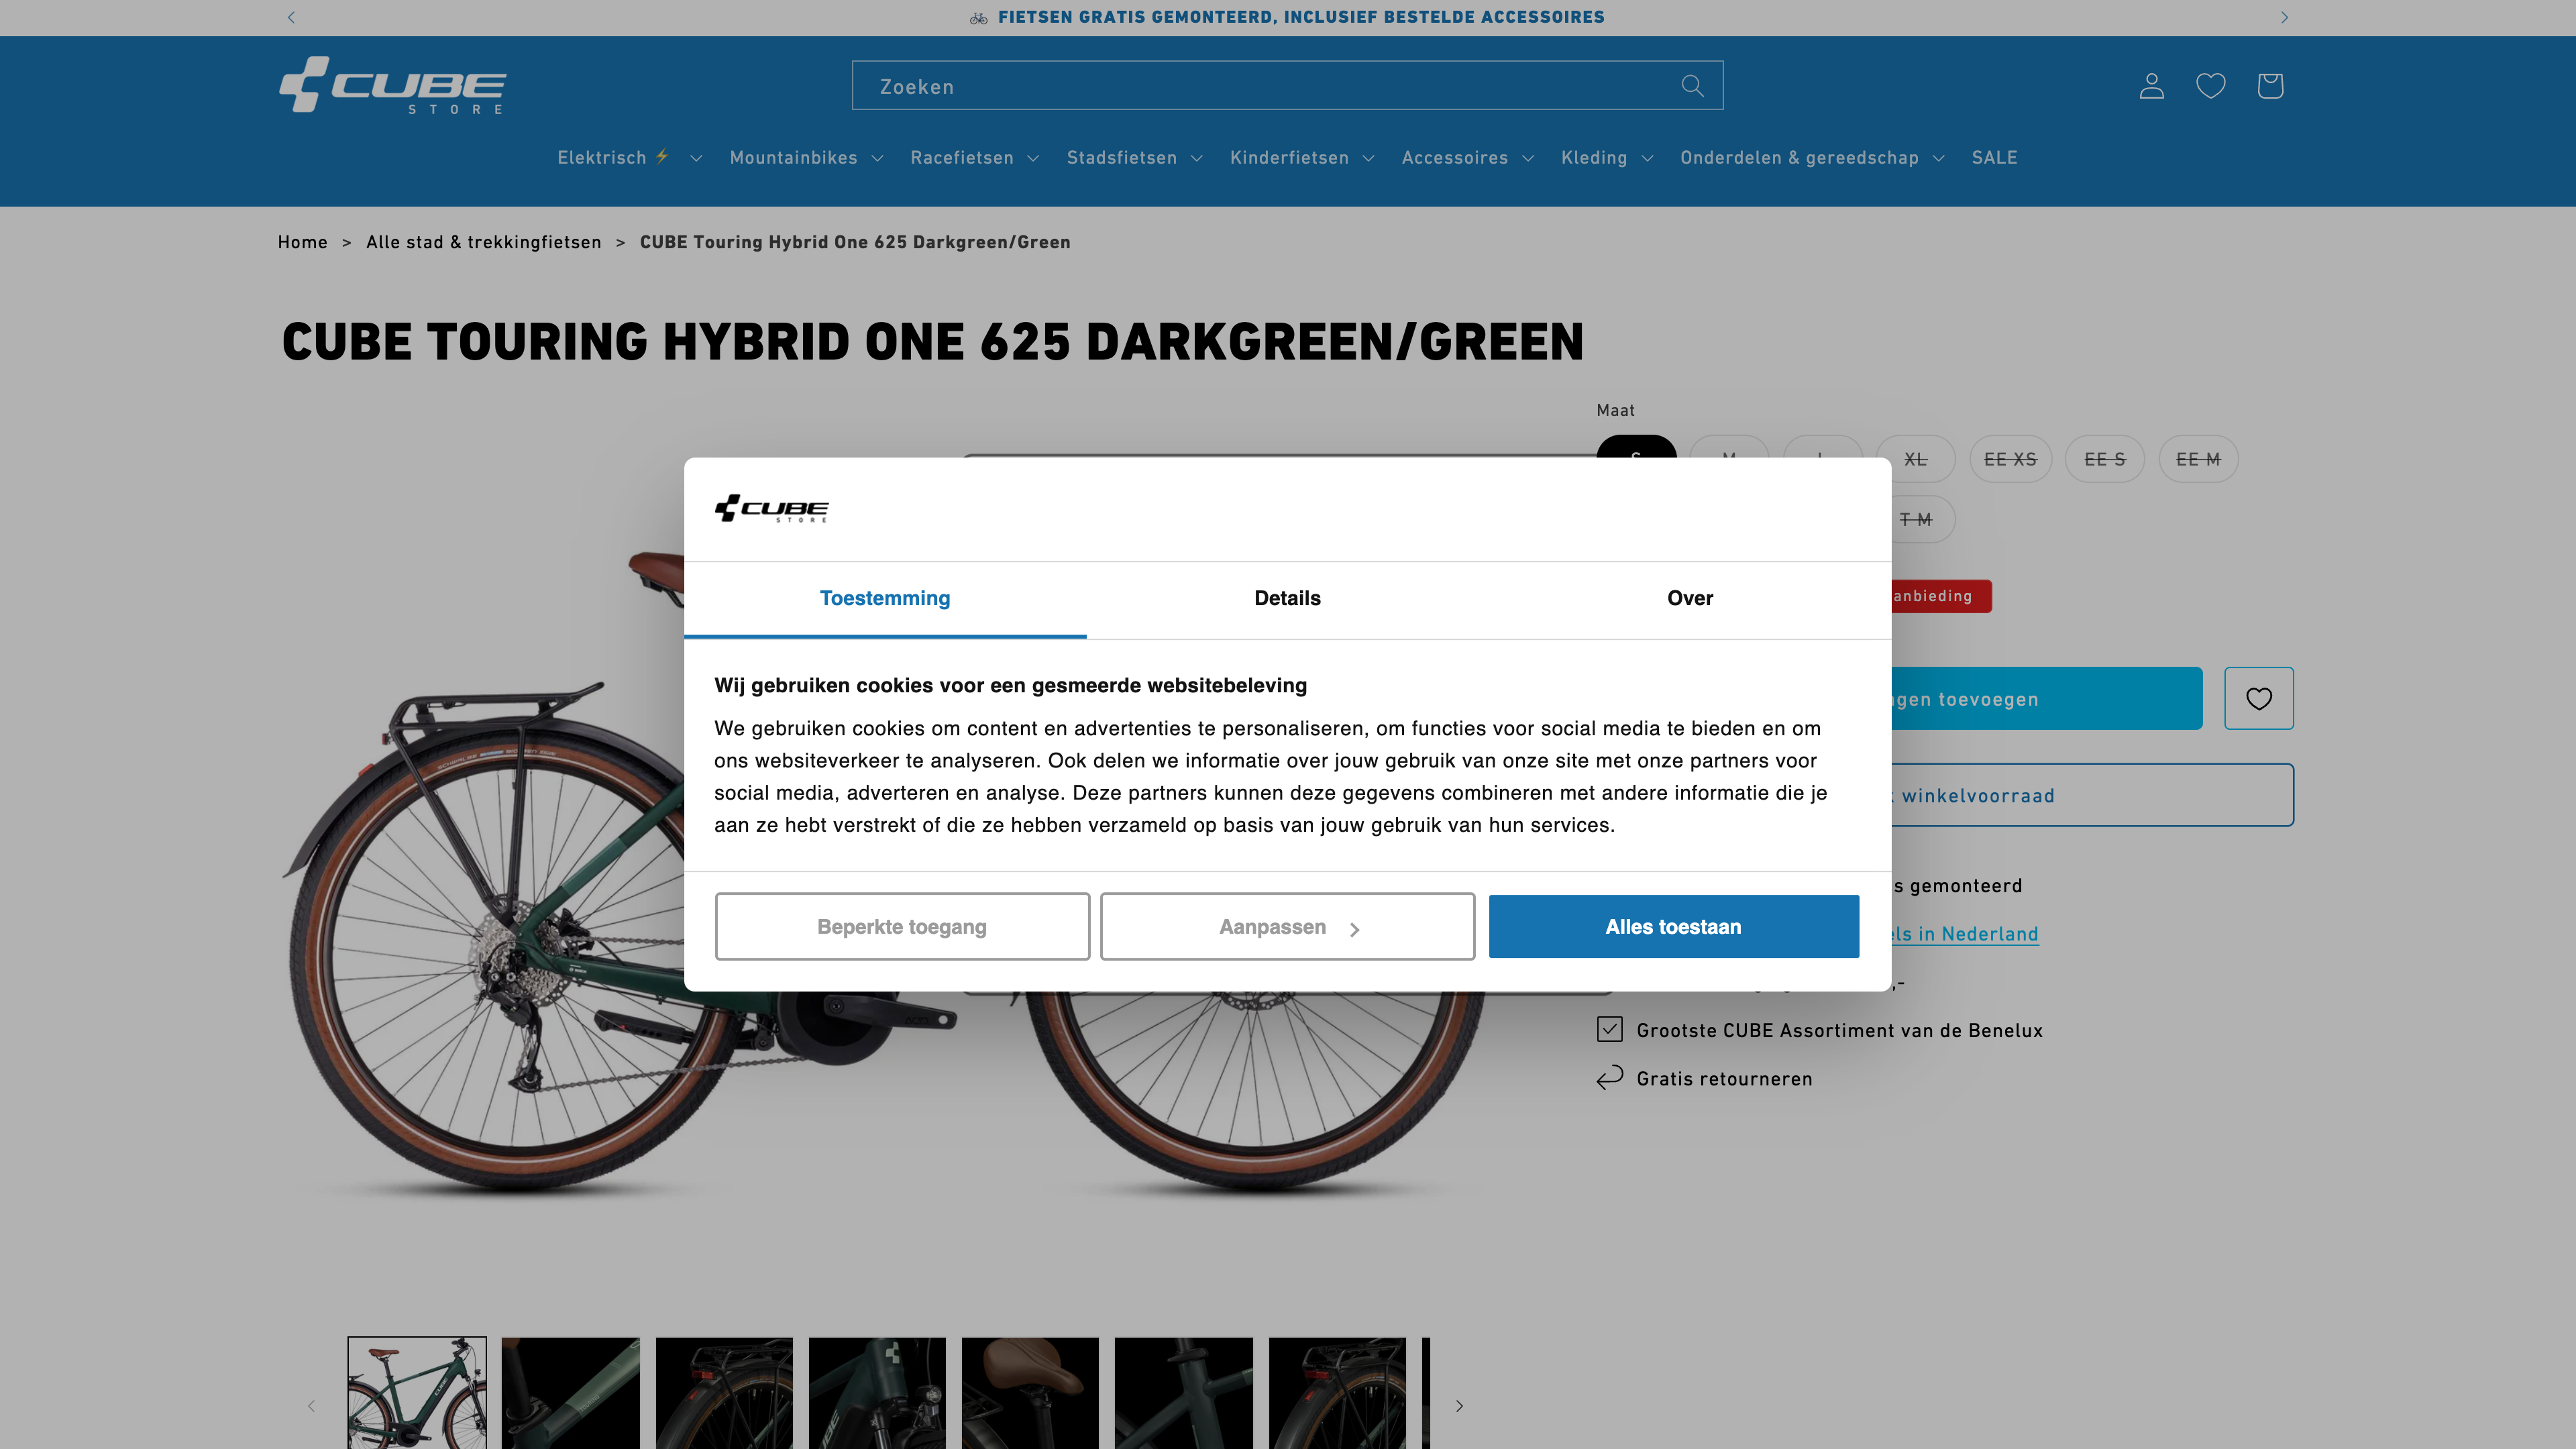2576x1449 pixels.
Task: Click the next announcement arrow at top right
Action: 2284,17
